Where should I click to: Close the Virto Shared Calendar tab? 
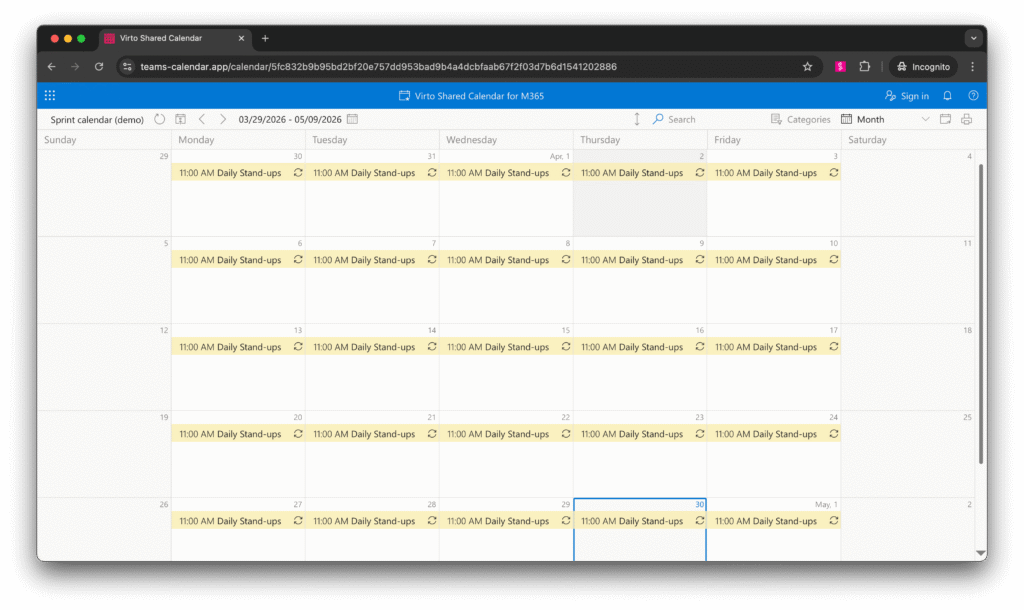[241, 39]
